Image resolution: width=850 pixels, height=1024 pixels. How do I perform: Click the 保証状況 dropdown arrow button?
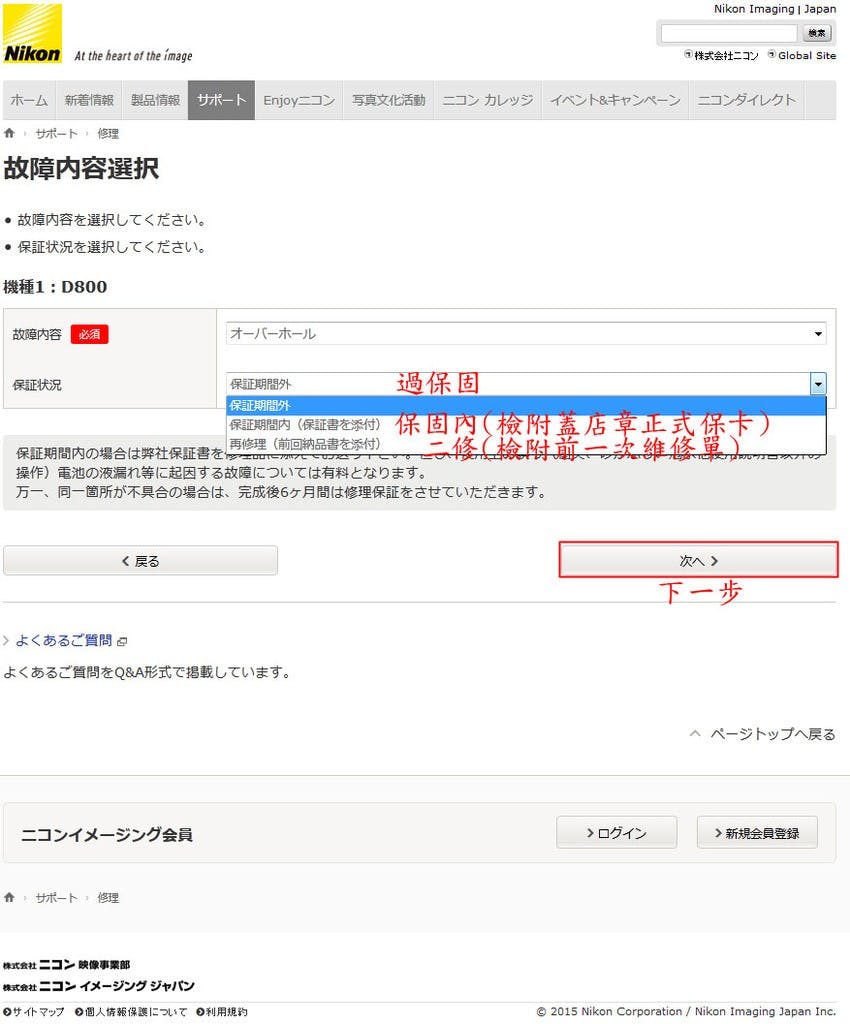tap(818, 383)
